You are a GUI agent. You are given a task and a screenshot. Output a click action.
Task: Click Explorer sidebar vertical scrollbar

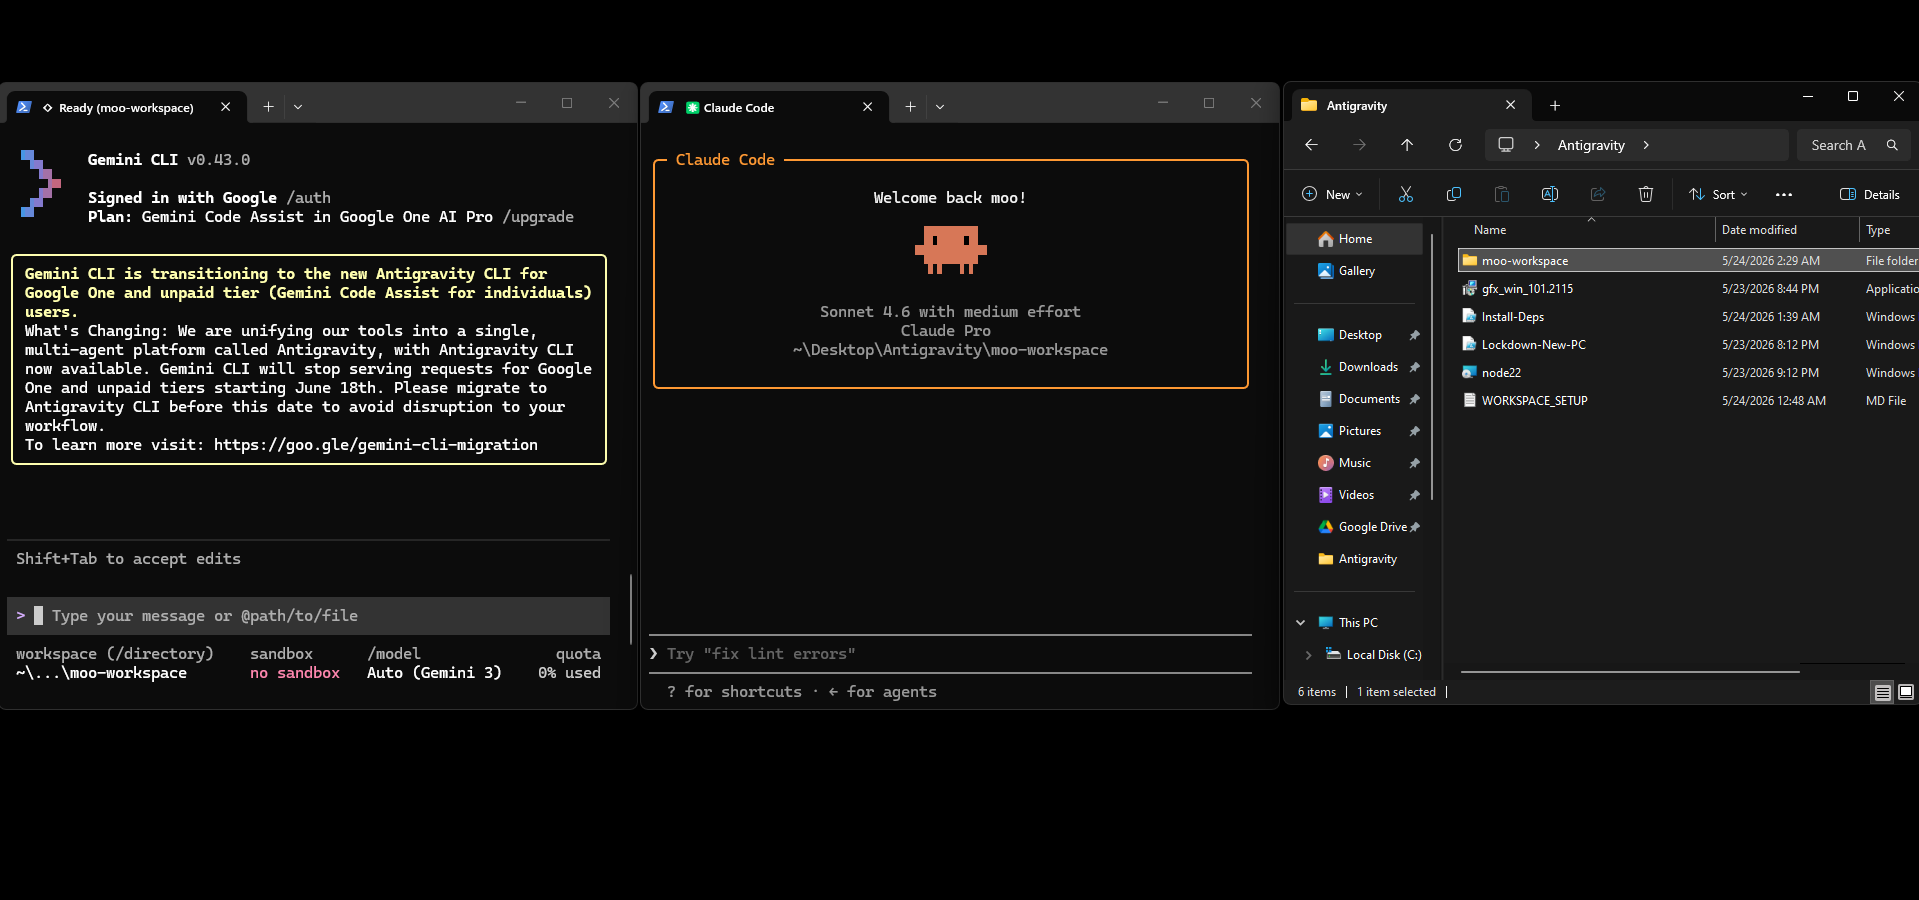[1433, 365]
